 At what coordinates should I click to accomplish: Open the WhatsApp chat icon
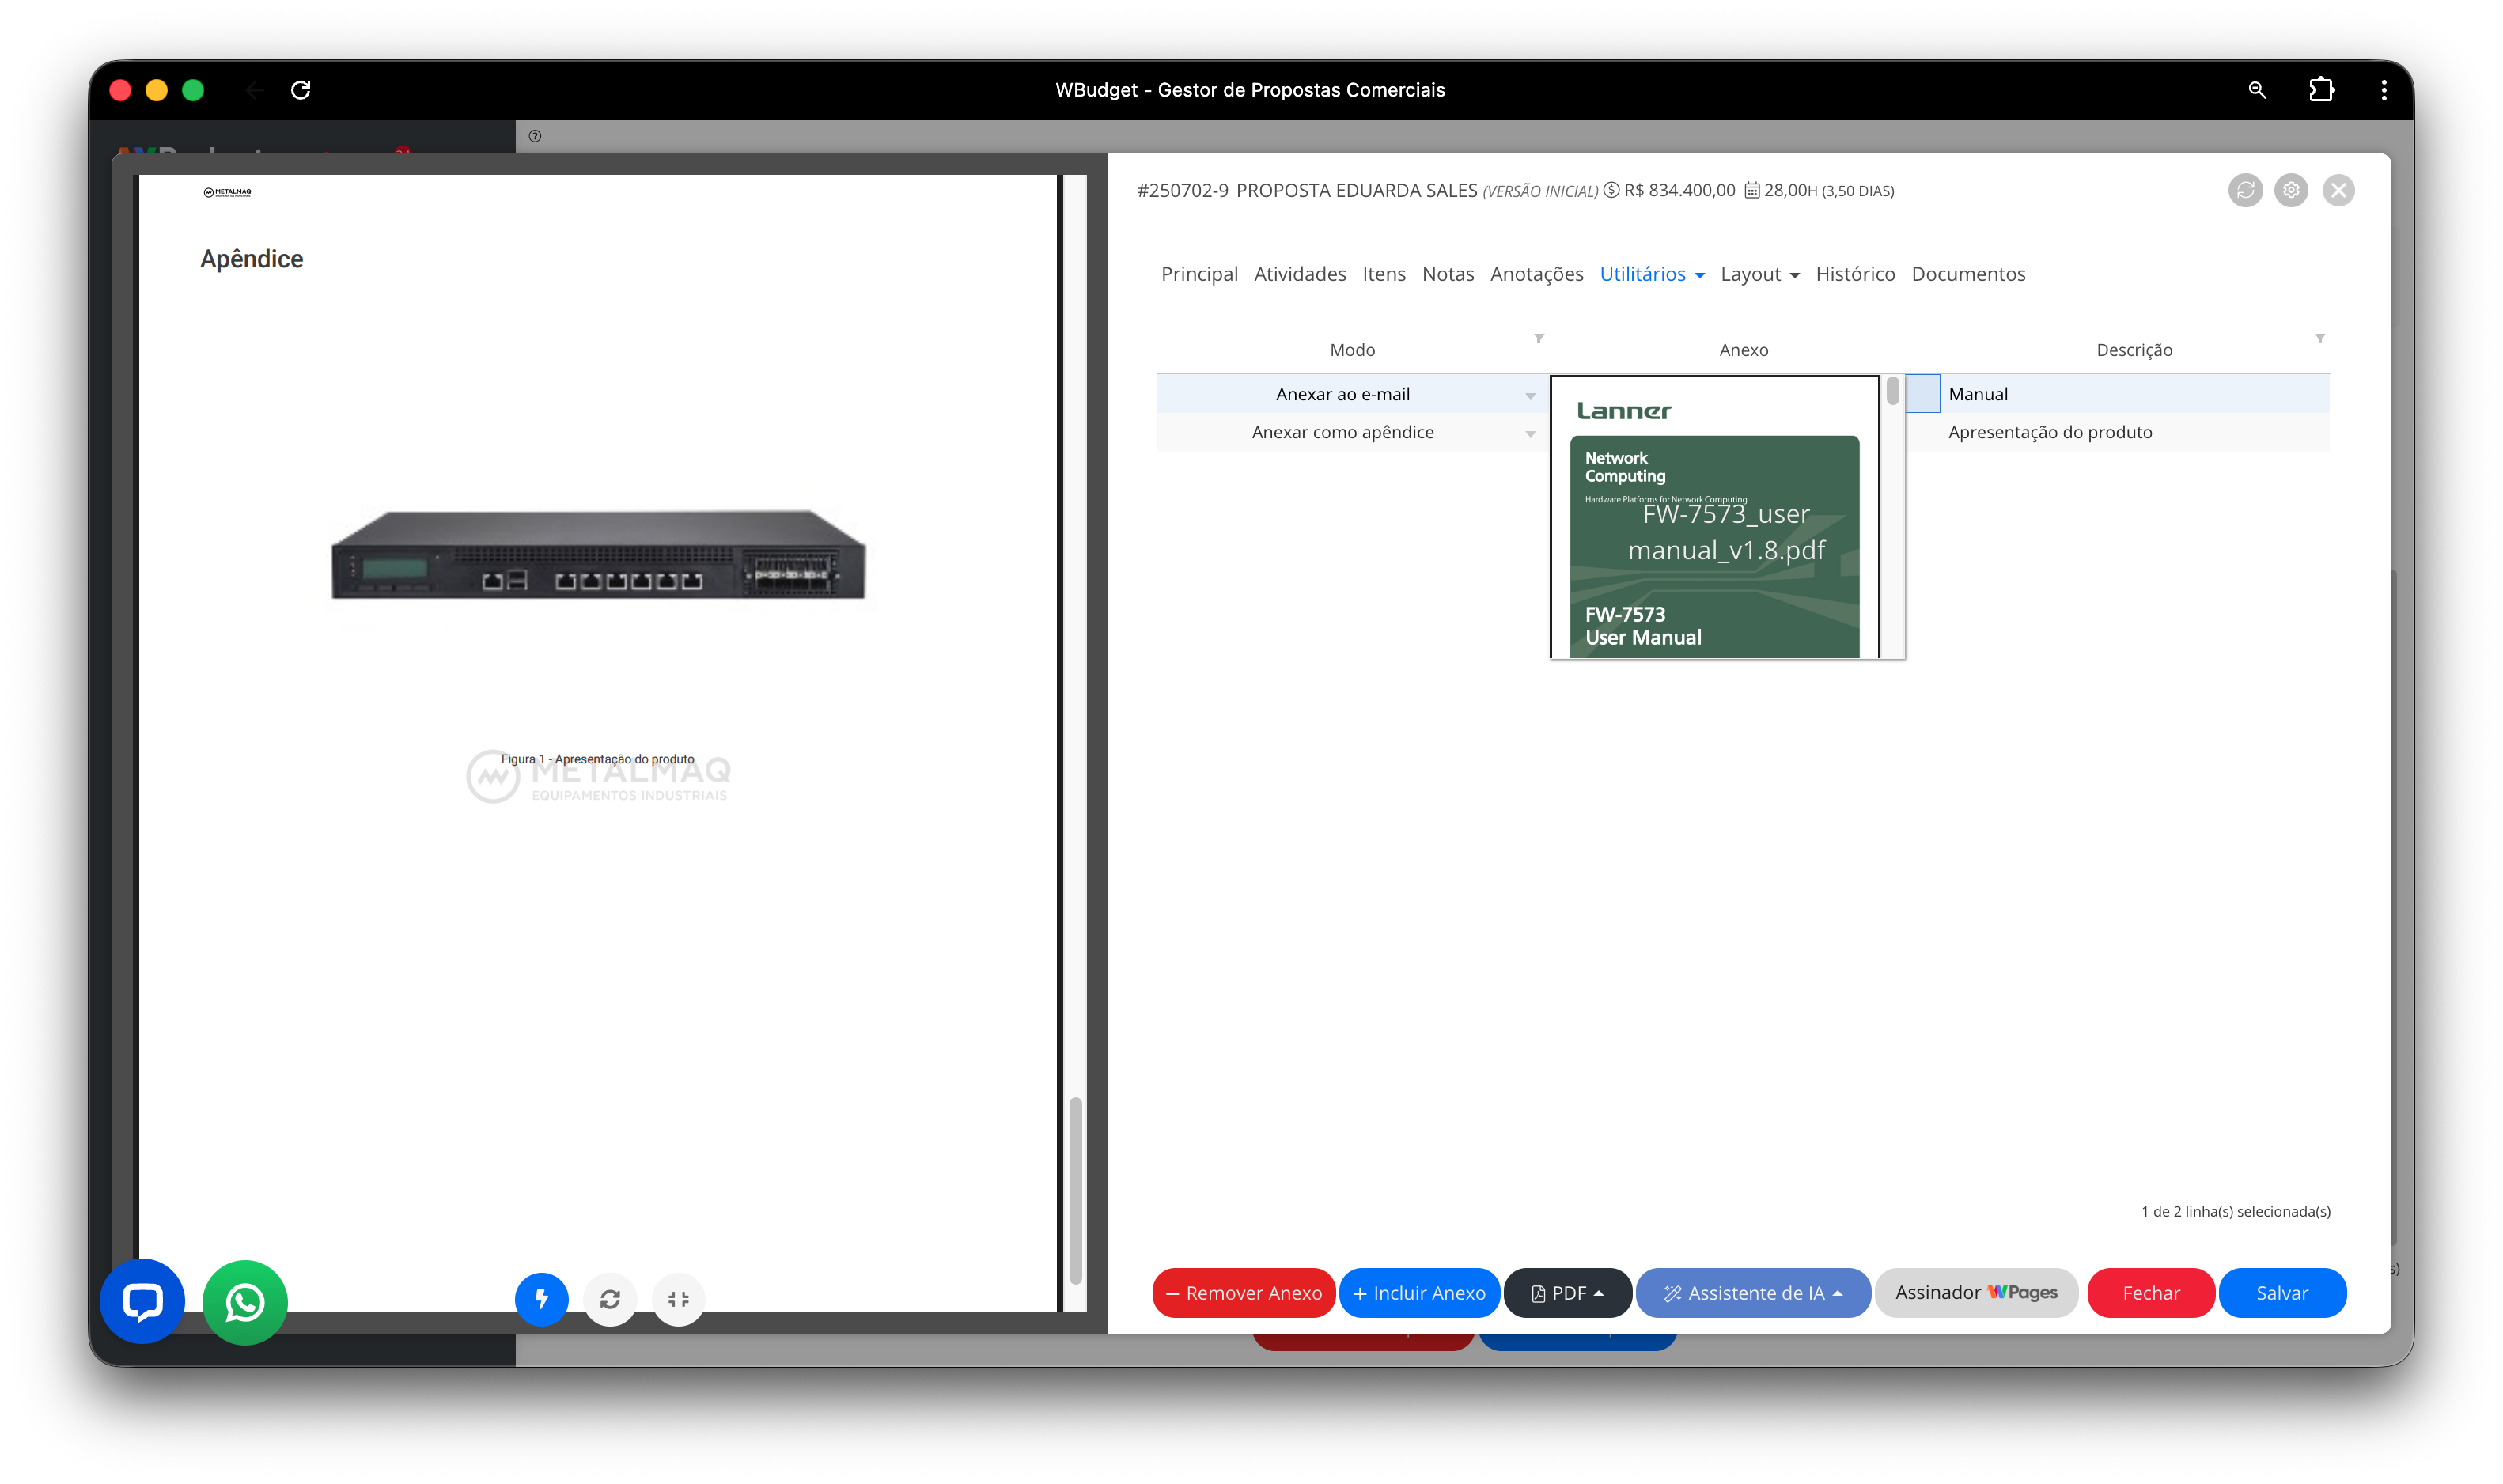click(245, 1302)
